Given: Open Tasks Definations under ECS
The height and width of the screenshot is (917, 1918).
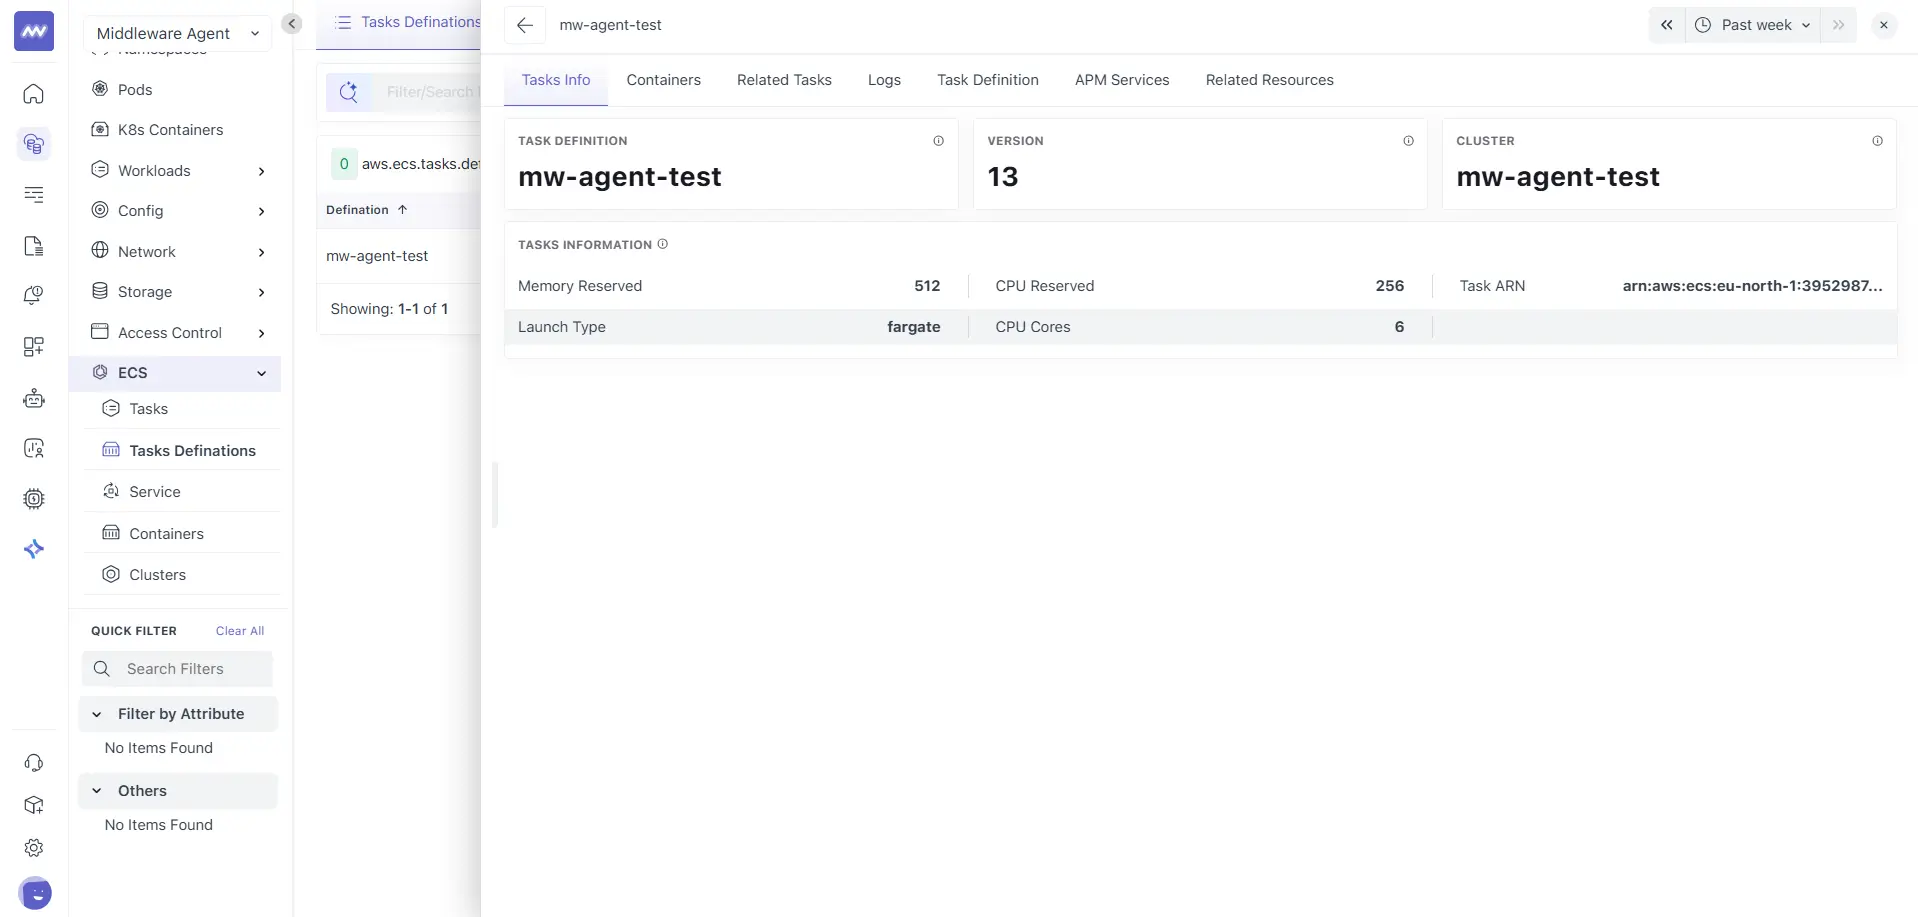Looking at the screenshot, I should click(x=191, y=450).
